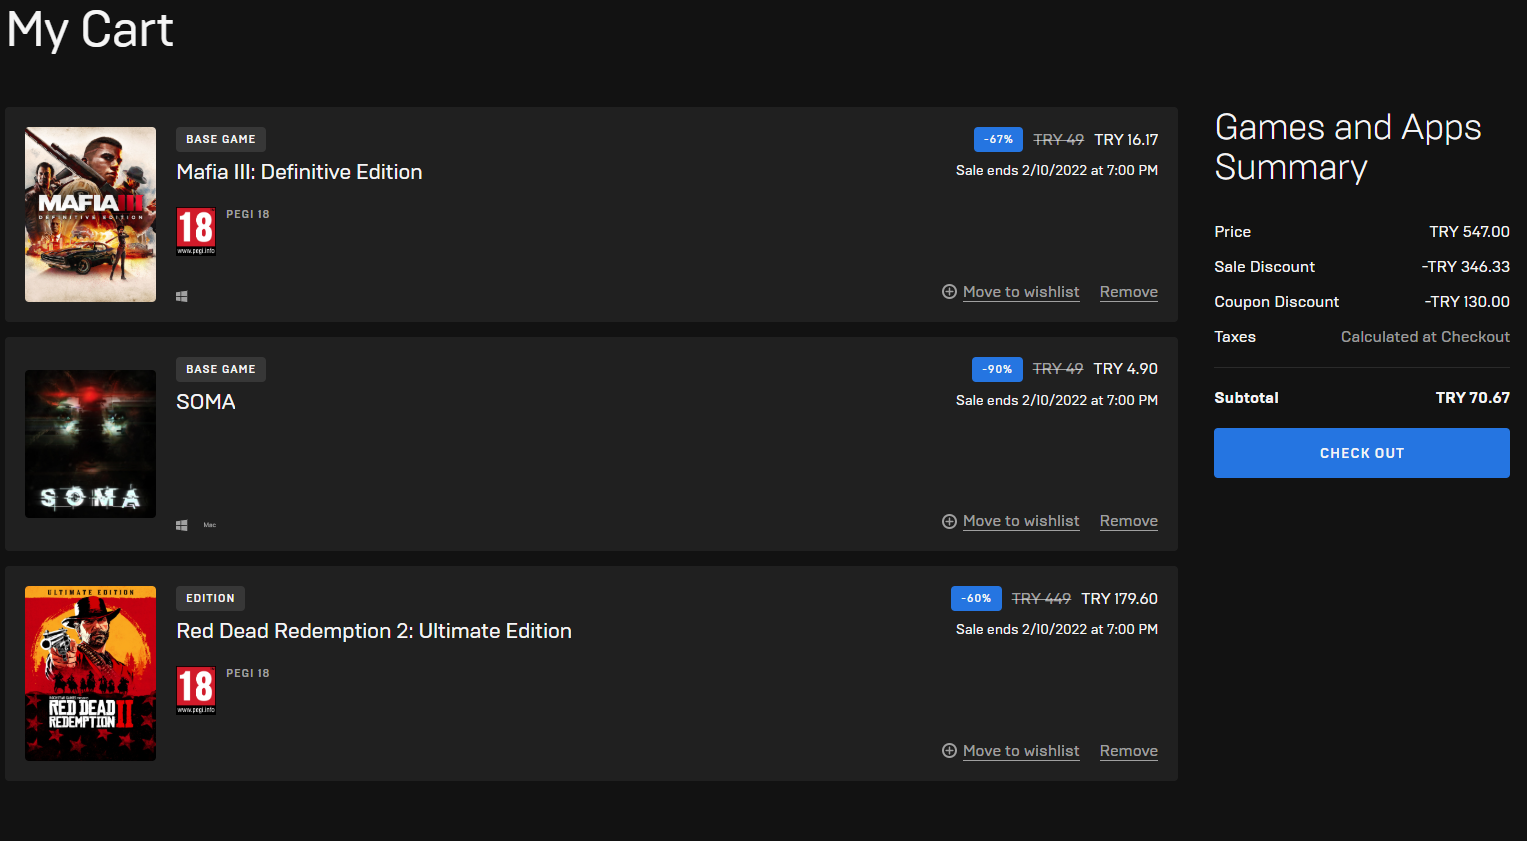Open the Red Dead Redemption 2 cover thumbnail
The image size is (1527, 841).
pyautogui.click(x=90, y=673)
